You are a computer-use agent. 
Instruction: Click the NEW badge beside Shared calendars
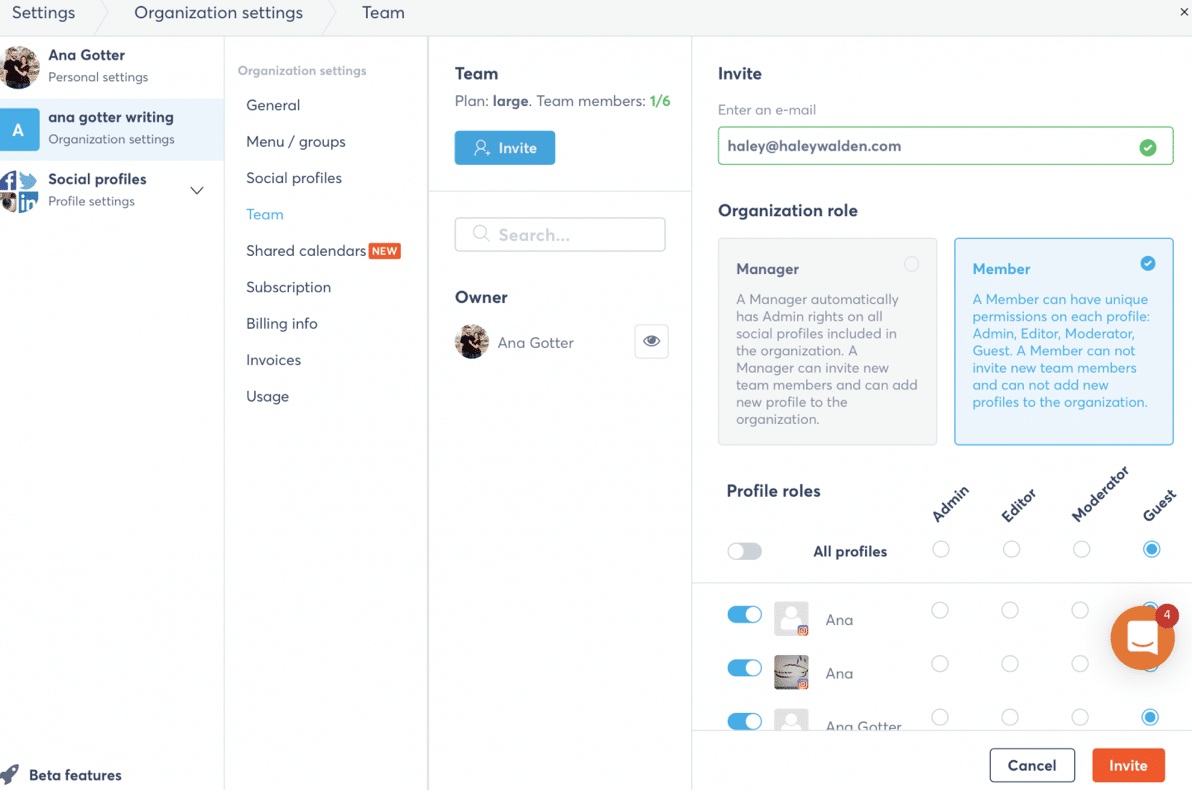[x=385, y=251]
